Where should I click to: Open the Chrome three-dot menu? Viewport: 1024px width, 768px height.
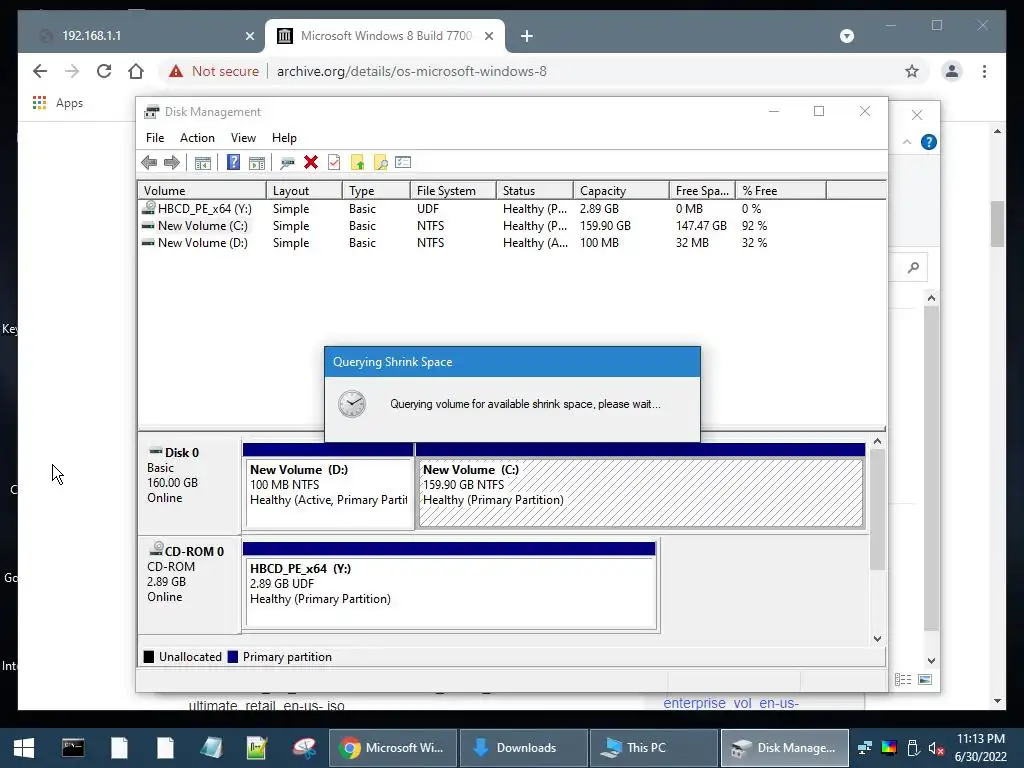984,71
